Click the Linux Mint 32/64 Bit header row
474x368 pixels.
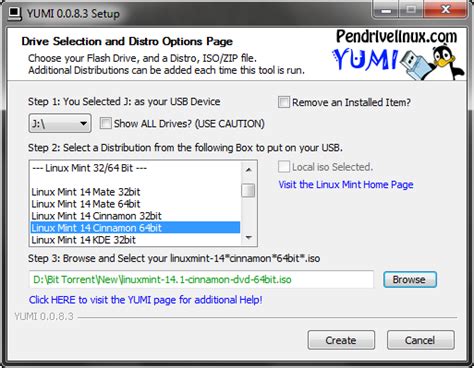pos(135,168)
